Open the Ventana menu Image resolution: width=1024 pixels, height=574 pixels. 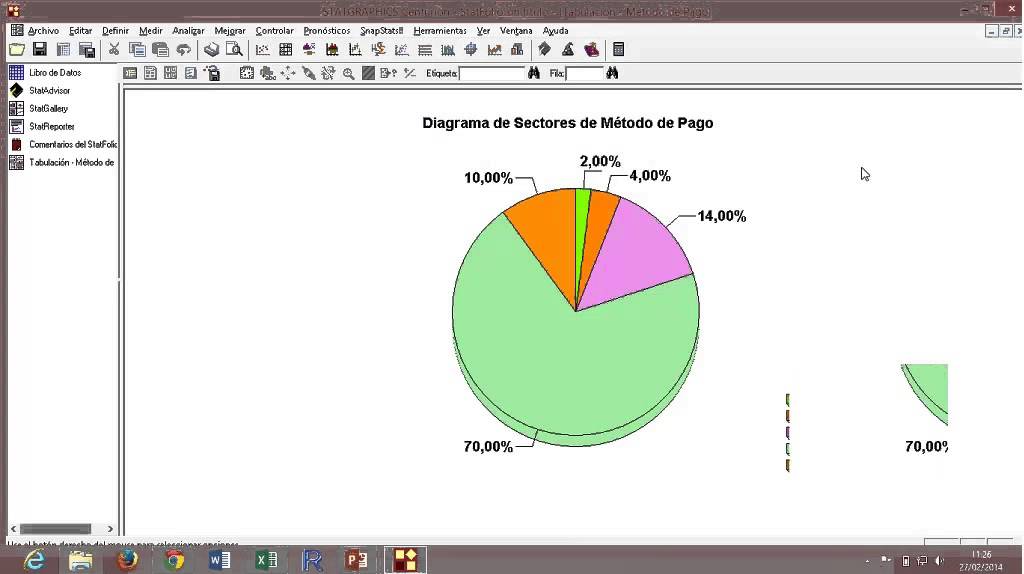pyautogui.click(x=516, y=31)
